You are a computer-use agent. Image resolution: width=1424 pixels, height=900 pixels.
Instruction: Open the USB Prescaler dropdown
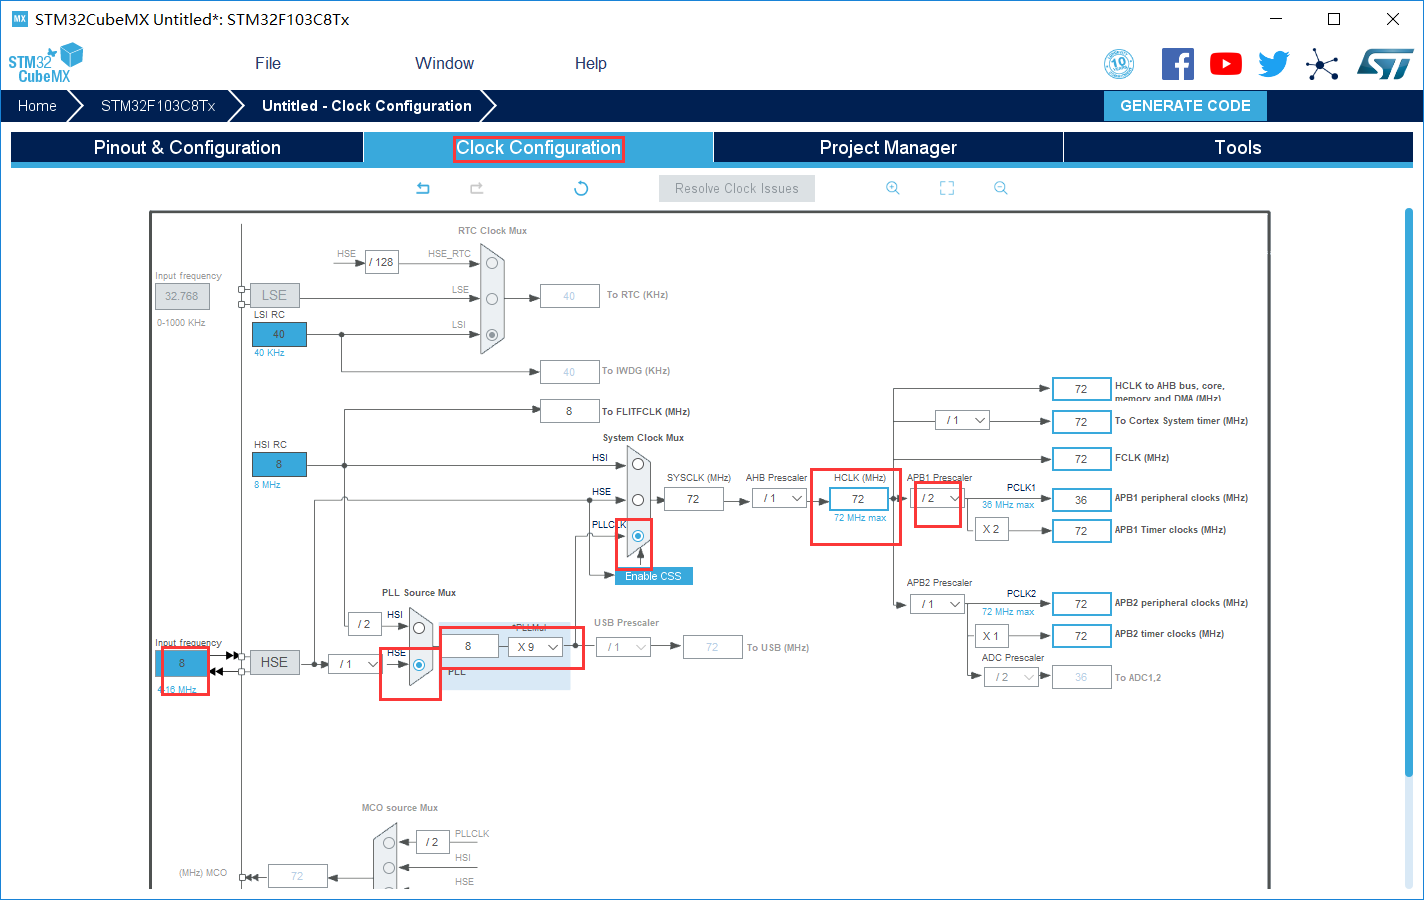pos(624,647)
